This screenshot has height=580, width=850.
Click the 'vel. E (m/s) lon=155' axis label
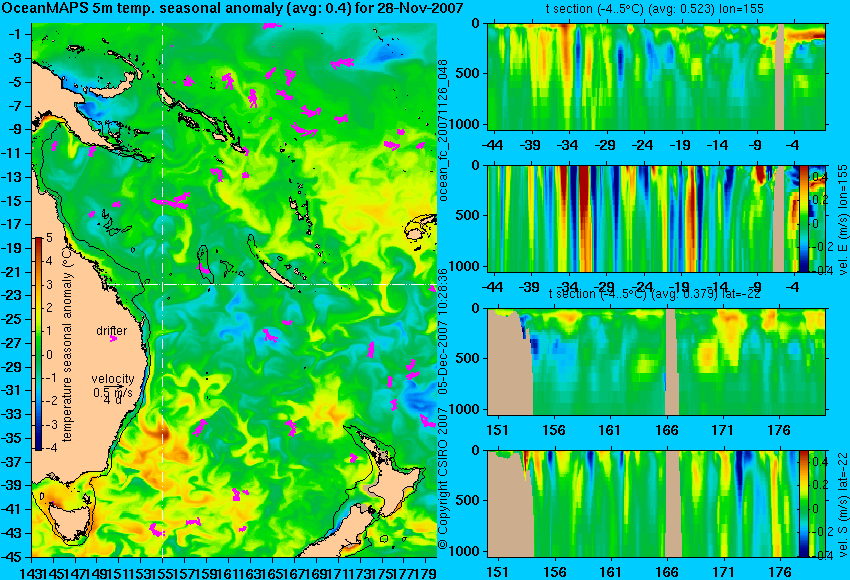[843, 220]
